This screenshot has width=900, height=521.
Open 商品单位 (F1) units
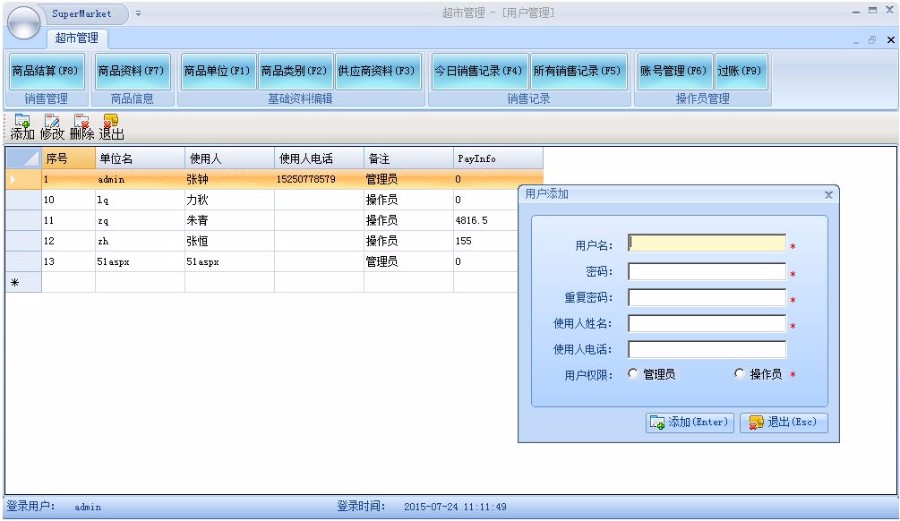[x=218, y=71]
